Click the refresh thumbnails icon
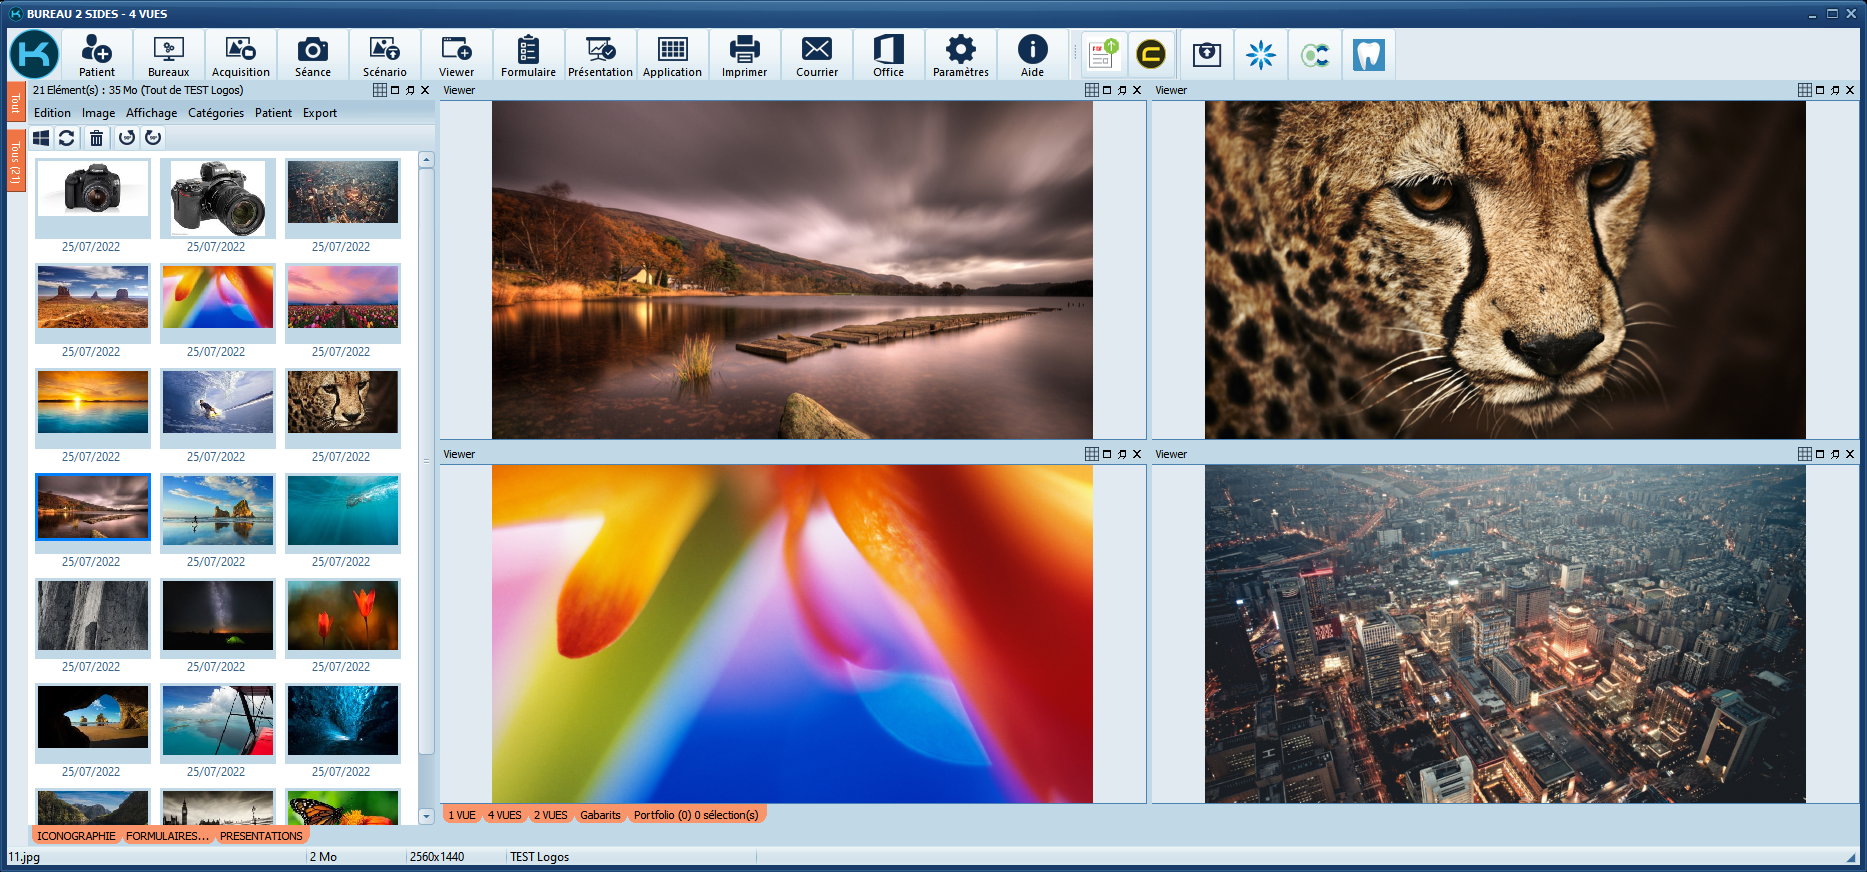This screenshot has height=872, width=1867. click(67, 138)
